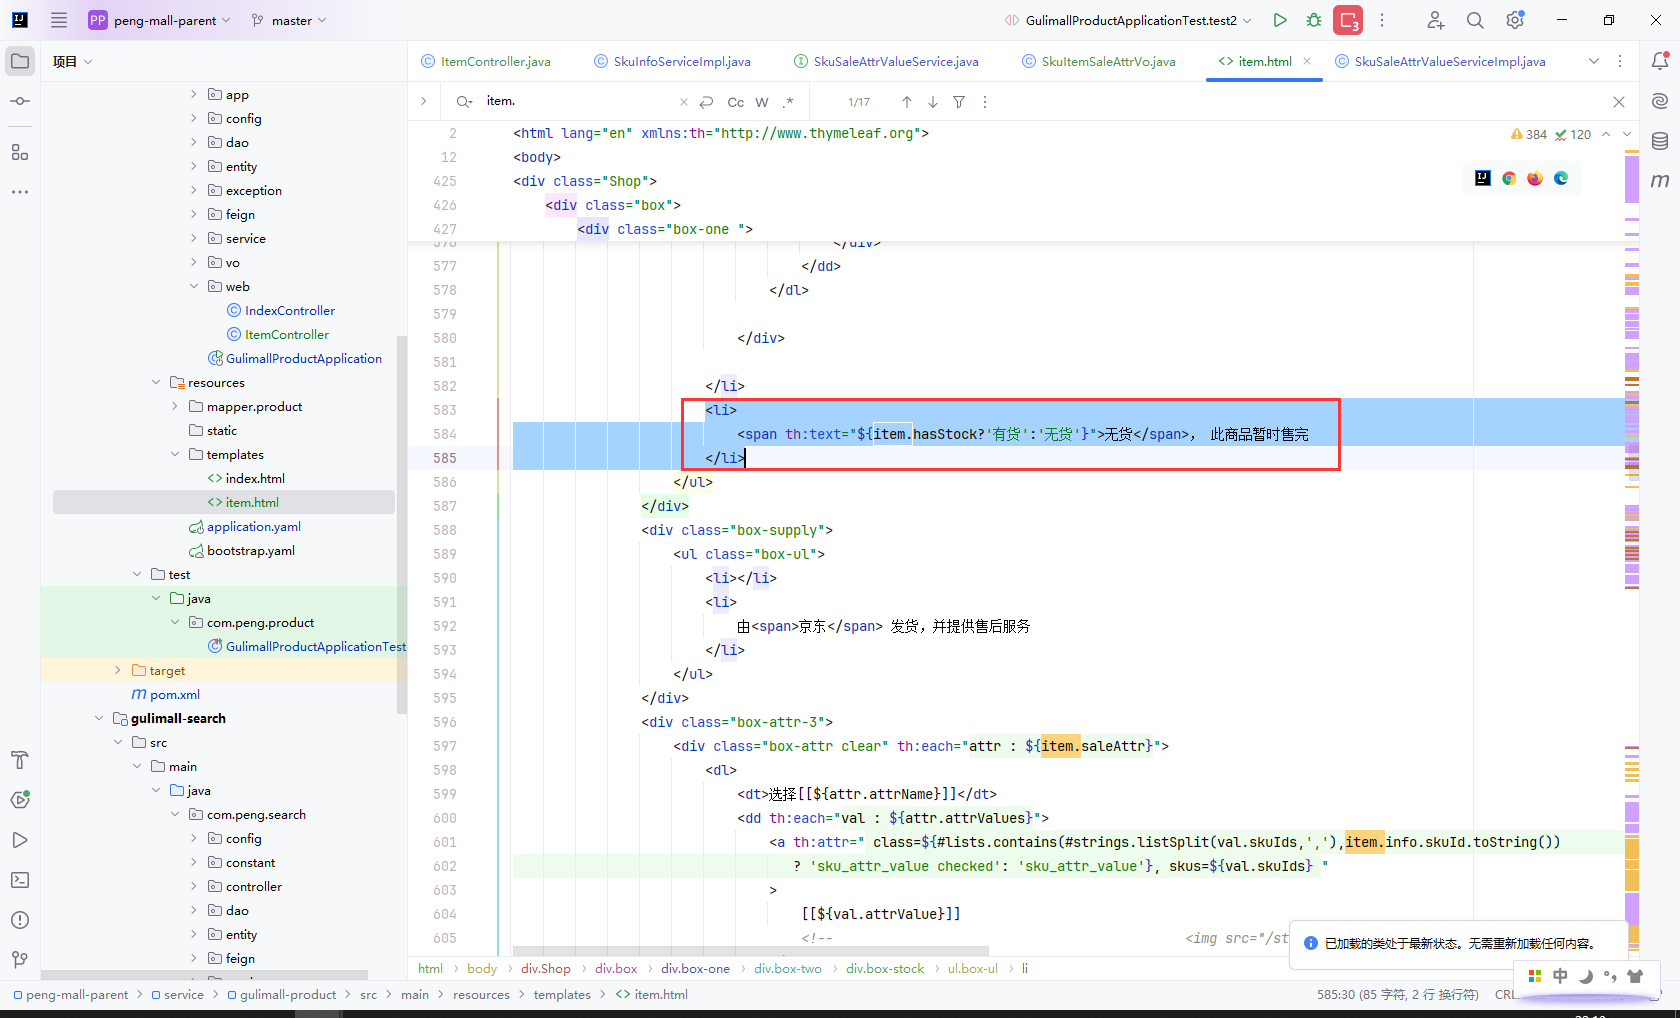Open master branch dropdown
This screenshot has height=1018, width=1680.
click(289, 20)
